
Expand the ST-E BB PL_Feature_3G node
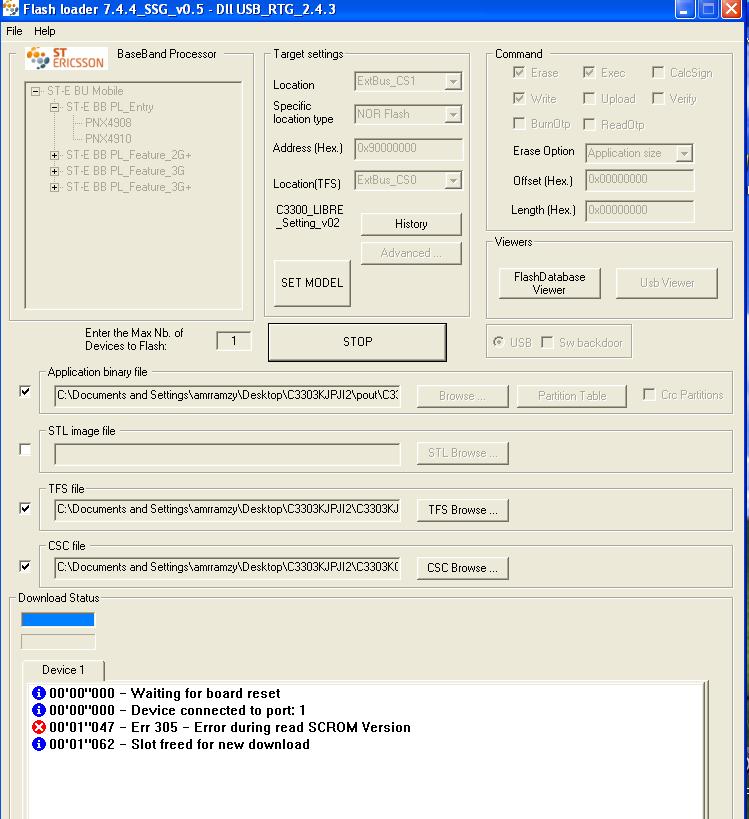tap(54, 171)
